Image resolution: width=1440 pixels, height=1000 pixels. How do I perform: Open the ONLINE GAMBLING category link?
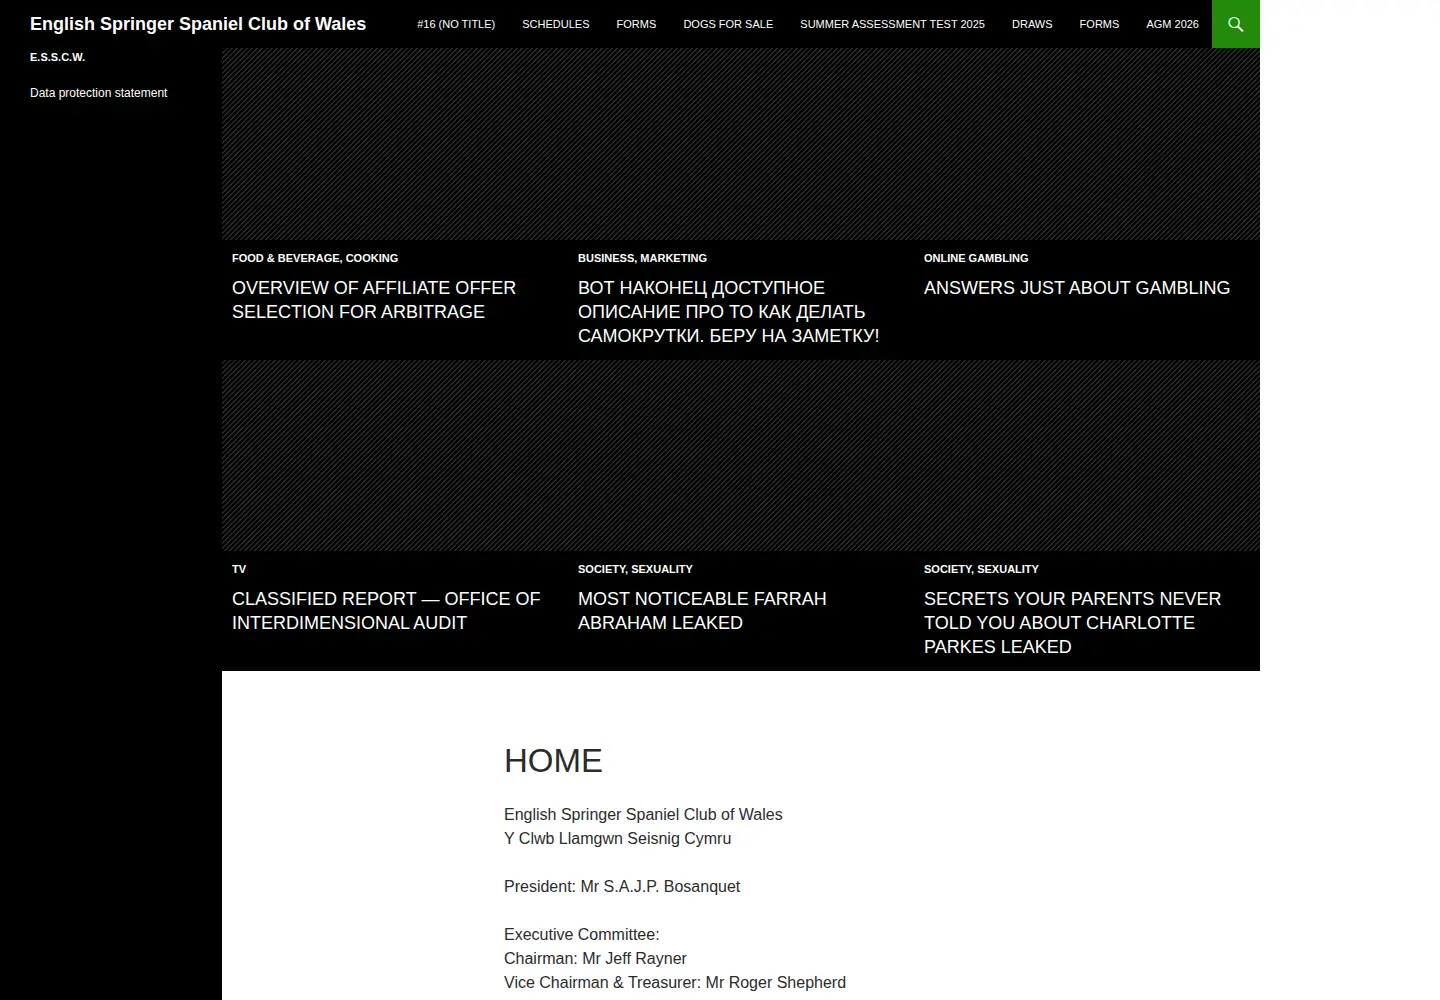click(976, 258)
